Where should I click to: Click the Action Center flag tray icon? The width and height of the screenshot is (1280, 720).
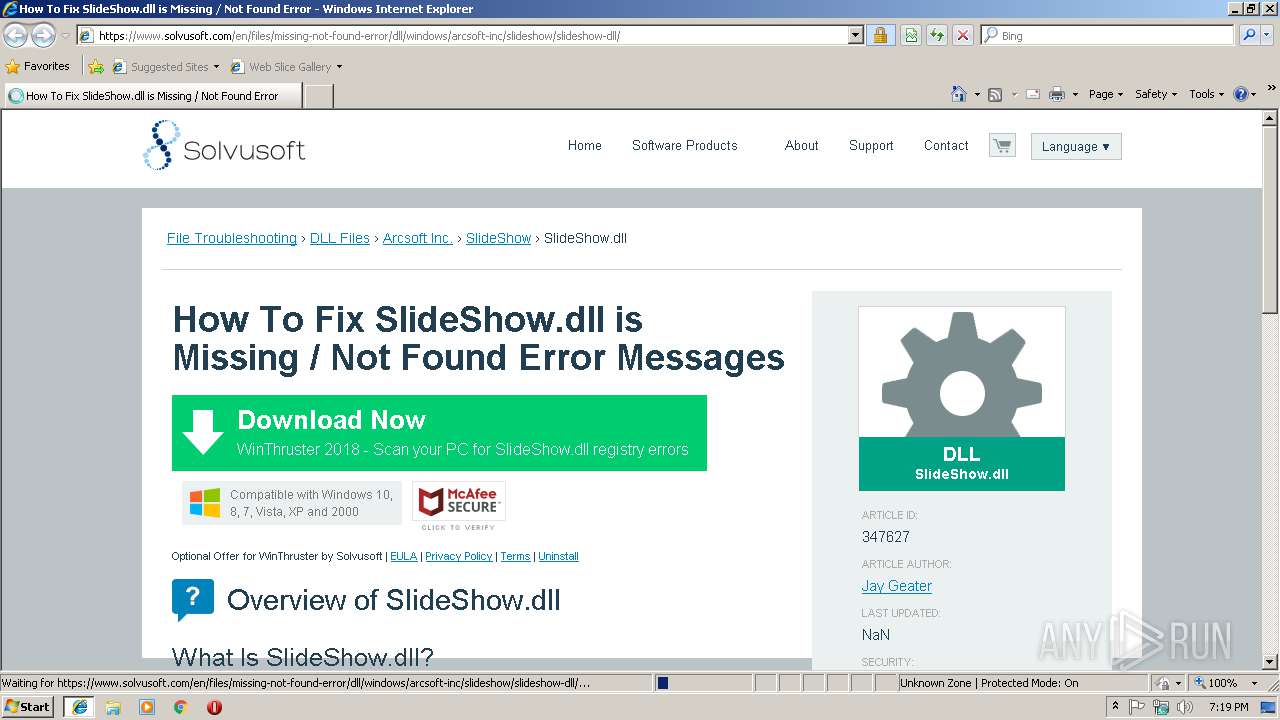tap(1137, 707)
